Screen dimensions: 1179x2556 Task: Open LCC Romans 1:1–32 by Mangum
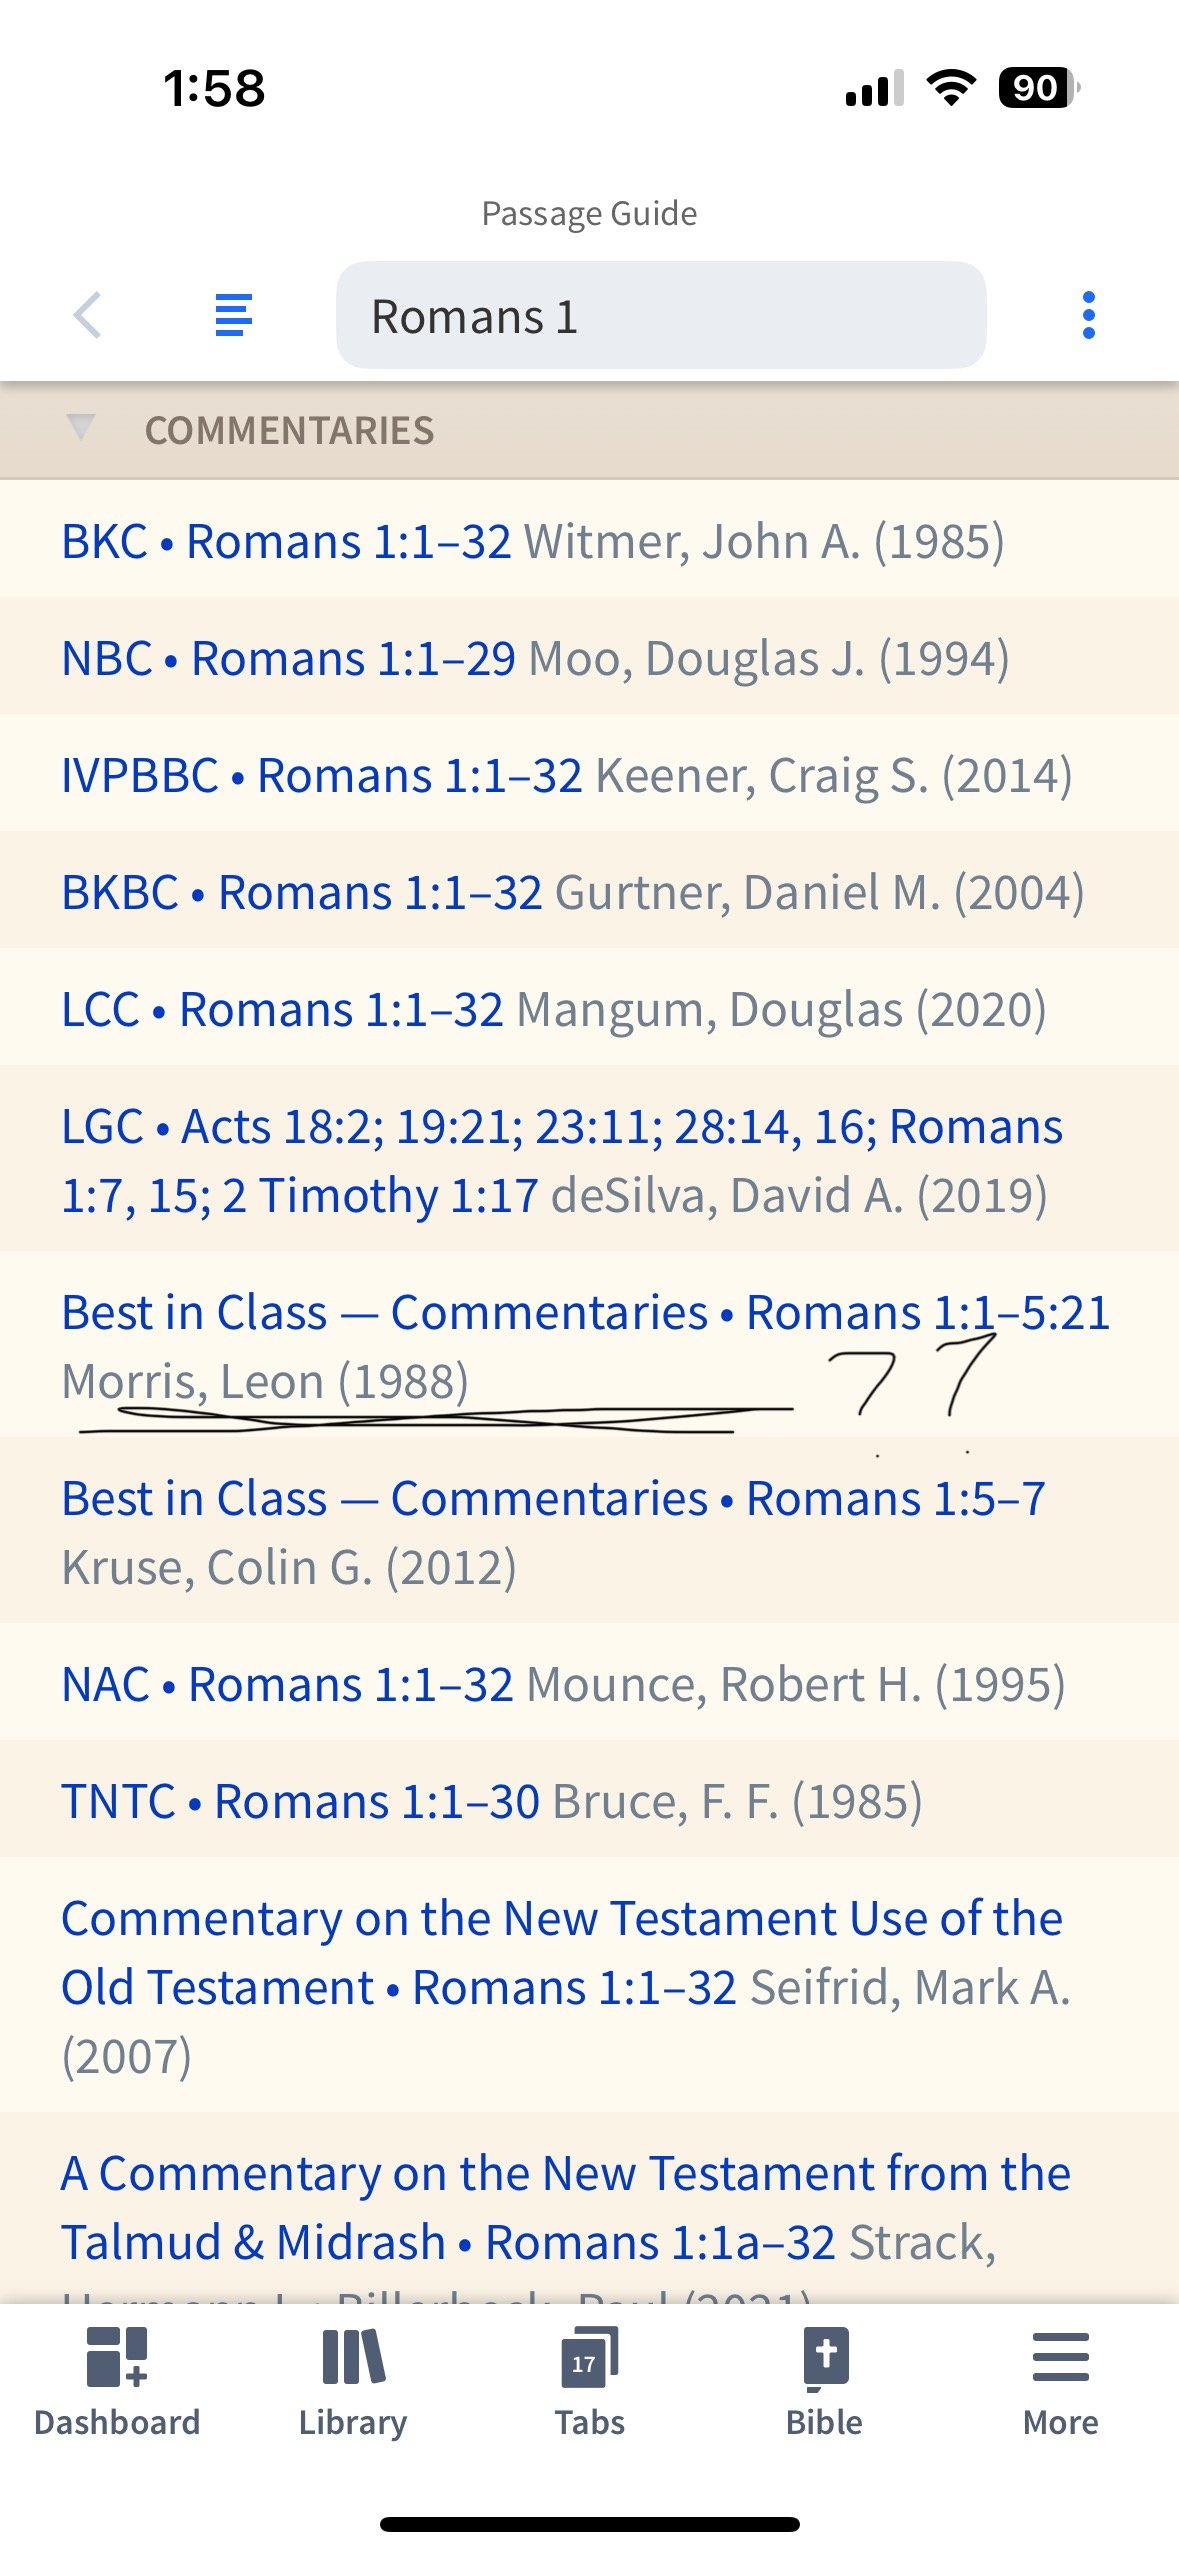click(x=589, y=1009)
